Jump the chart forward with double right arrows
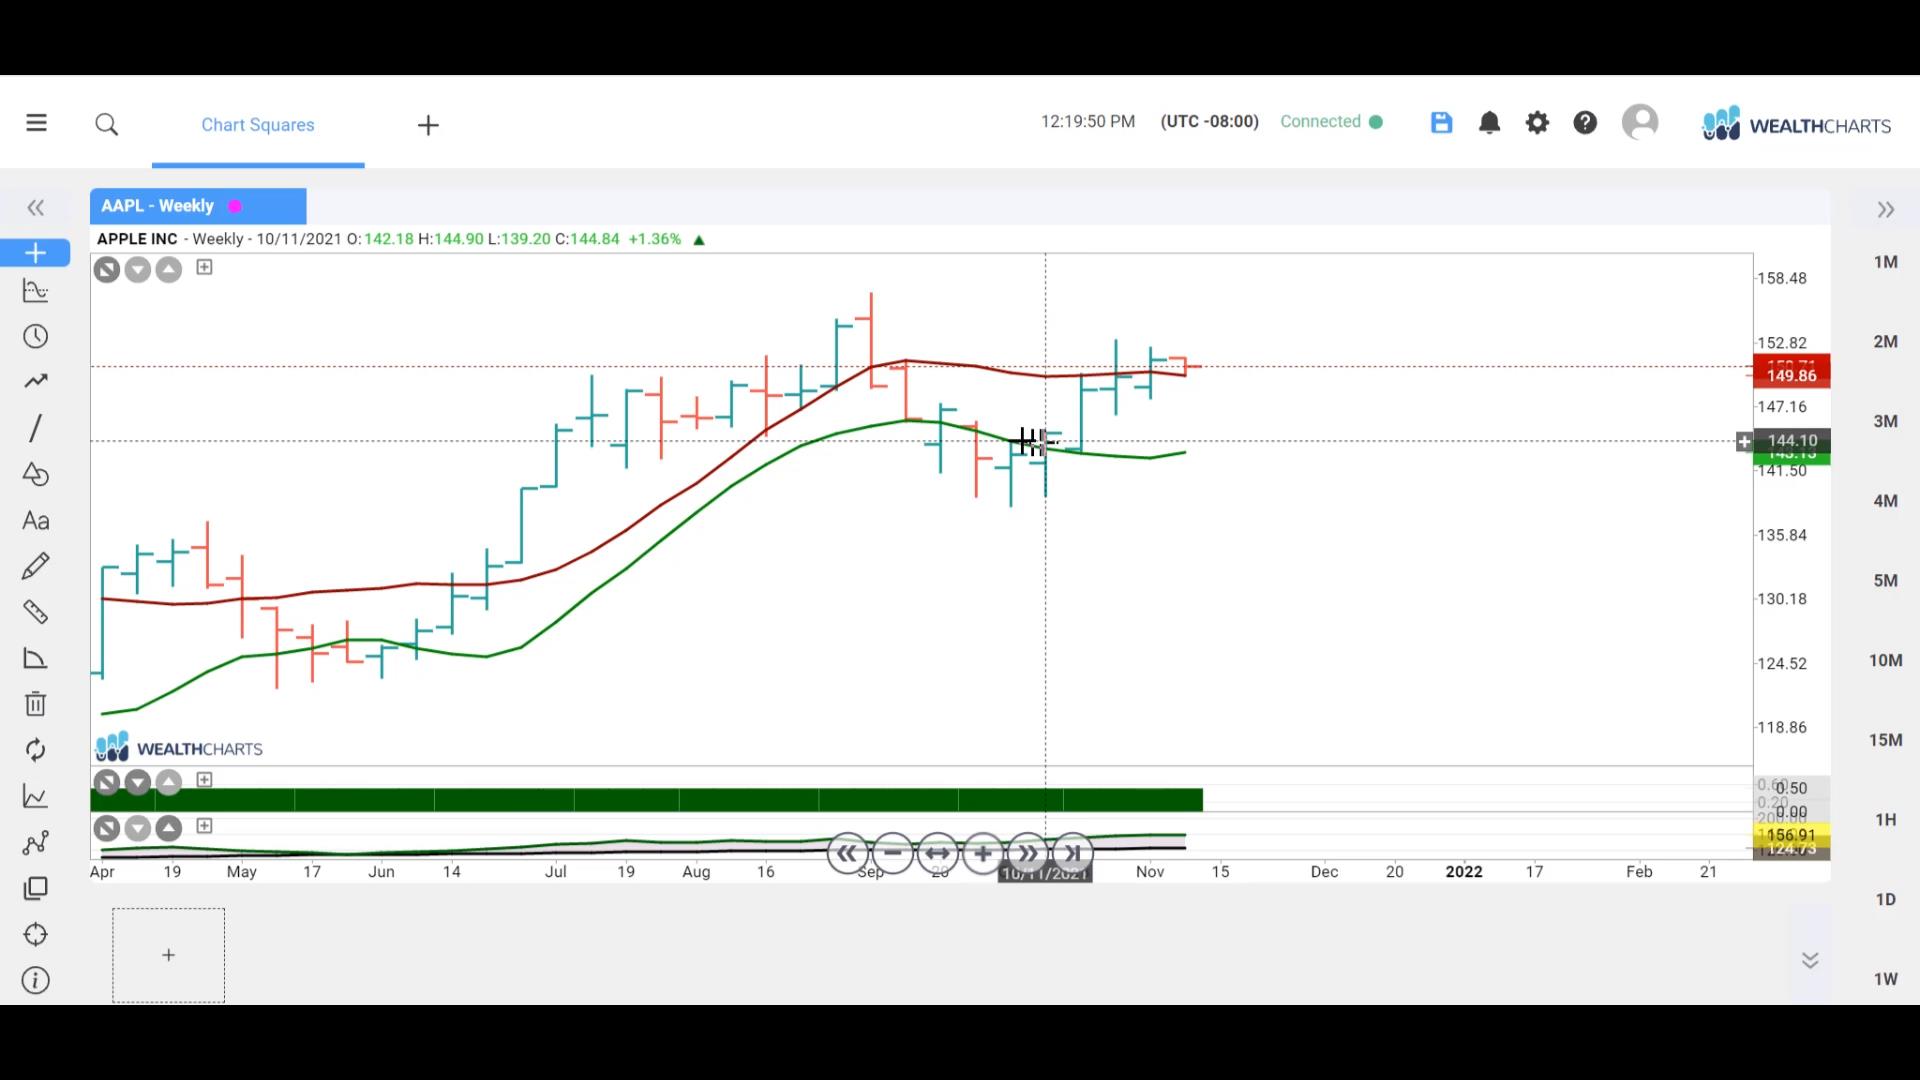This screenshot has height=1080, width=1920. tap(1028, 853)
